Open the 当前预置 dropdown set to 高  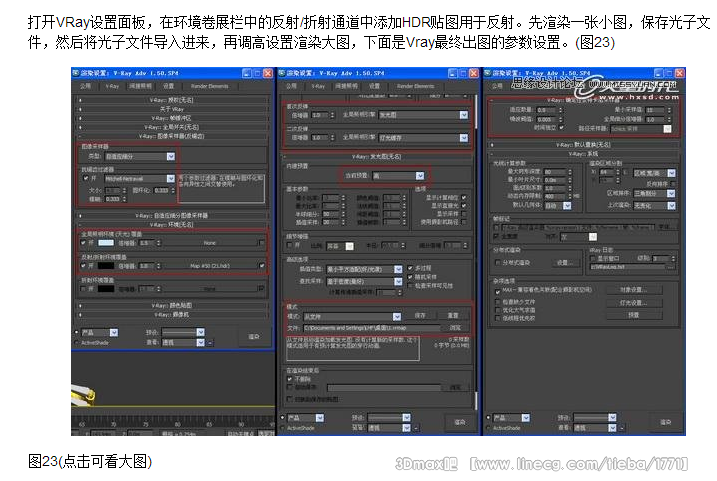(398, 176)
